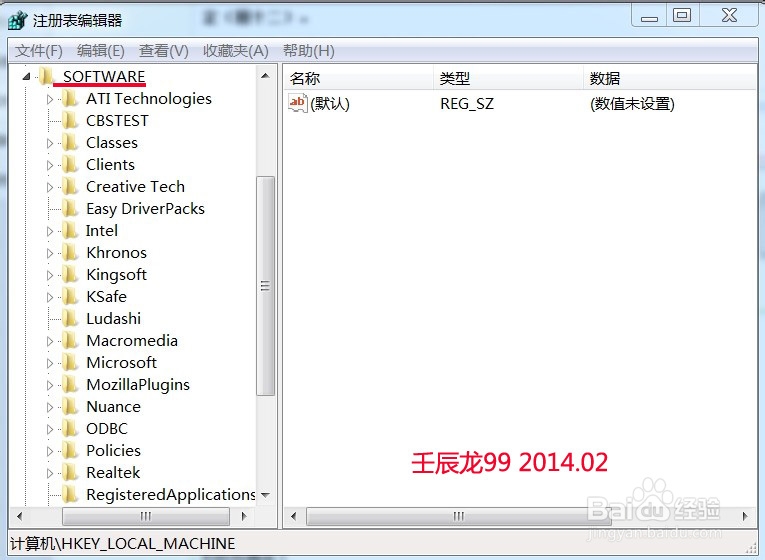This screenshot has width=765, height=560.
Task: Expand the Policies key
Action: [50, 451]
